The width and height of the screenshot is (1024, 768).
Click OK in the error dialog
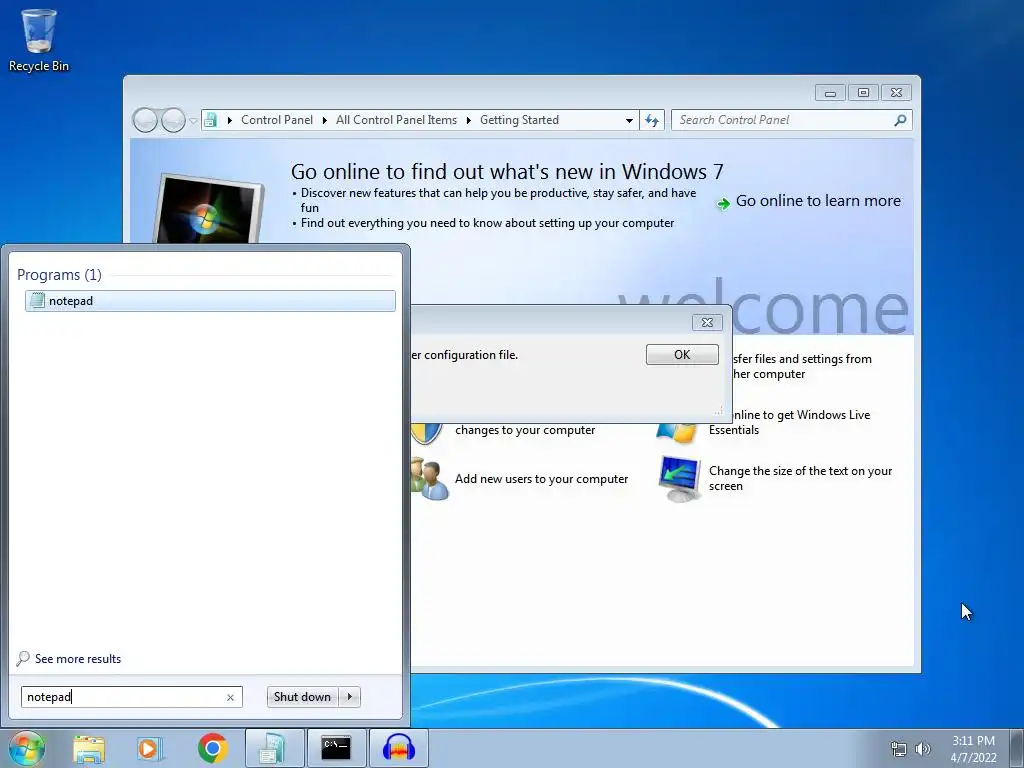click(682, 355)
